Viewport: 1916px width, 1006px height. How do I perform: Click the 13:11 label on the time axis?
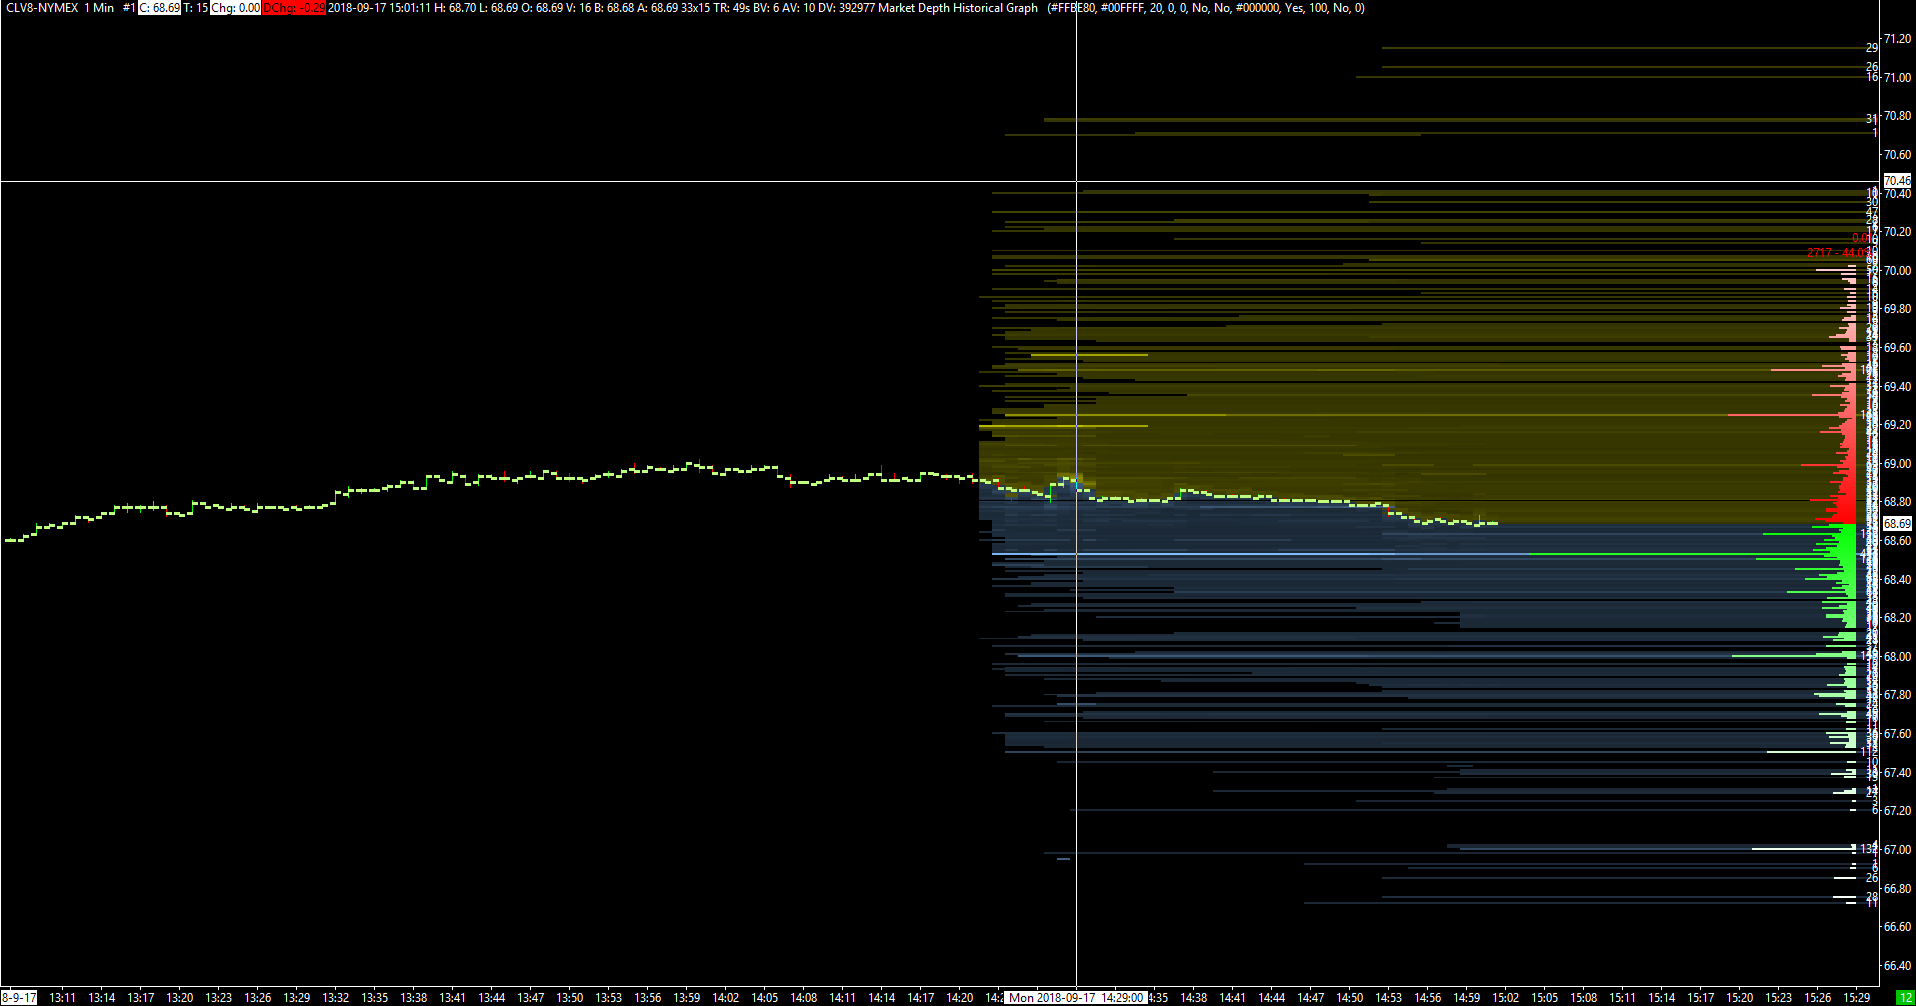click(x=62, y=998)
